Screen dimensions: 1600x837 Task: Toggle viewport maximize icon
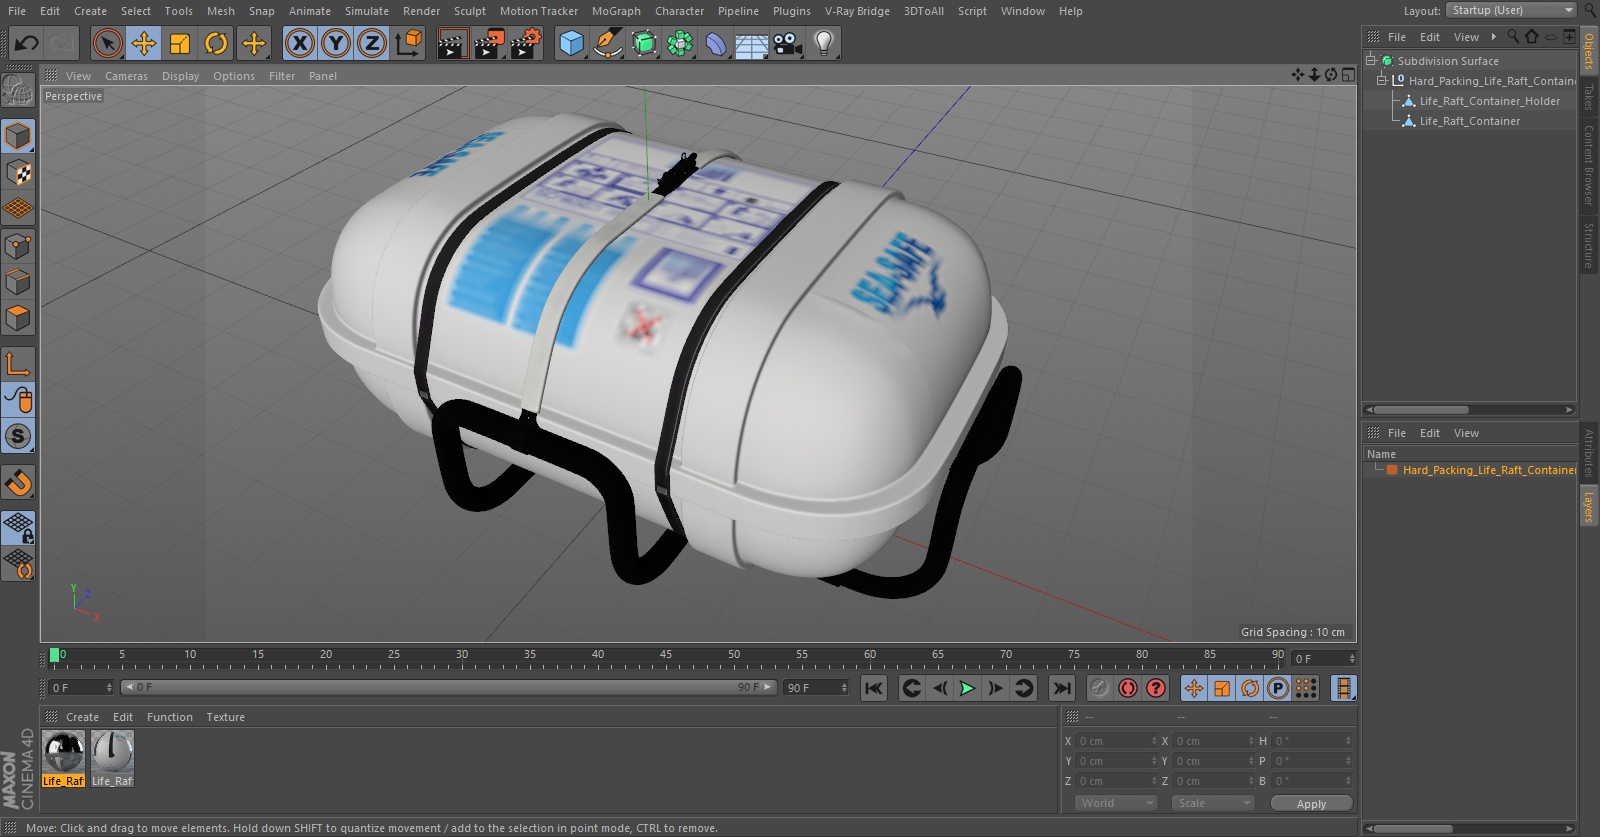(1348, 75)
